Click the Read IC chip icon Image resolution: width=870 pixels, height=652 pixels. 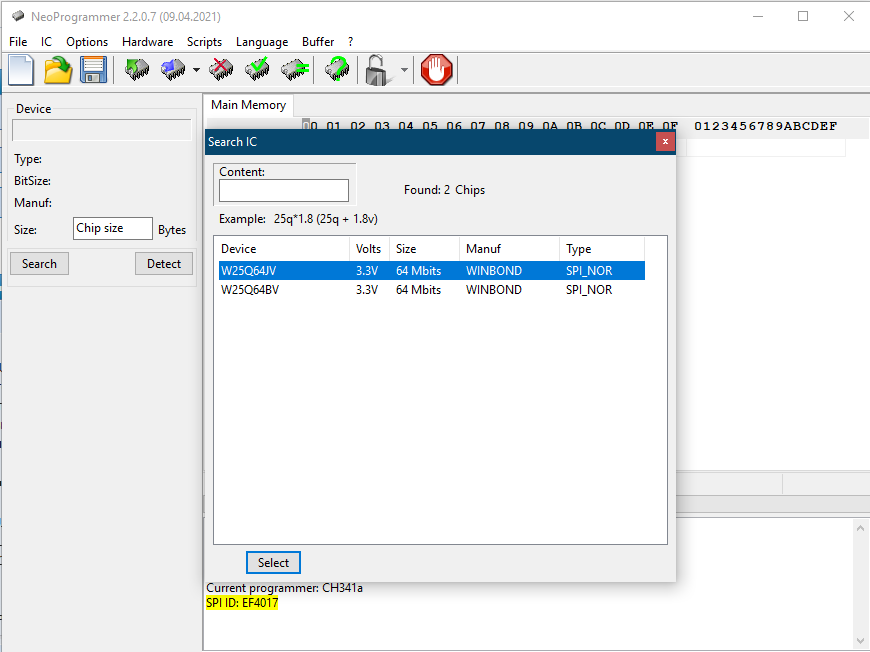click(137, 70)
